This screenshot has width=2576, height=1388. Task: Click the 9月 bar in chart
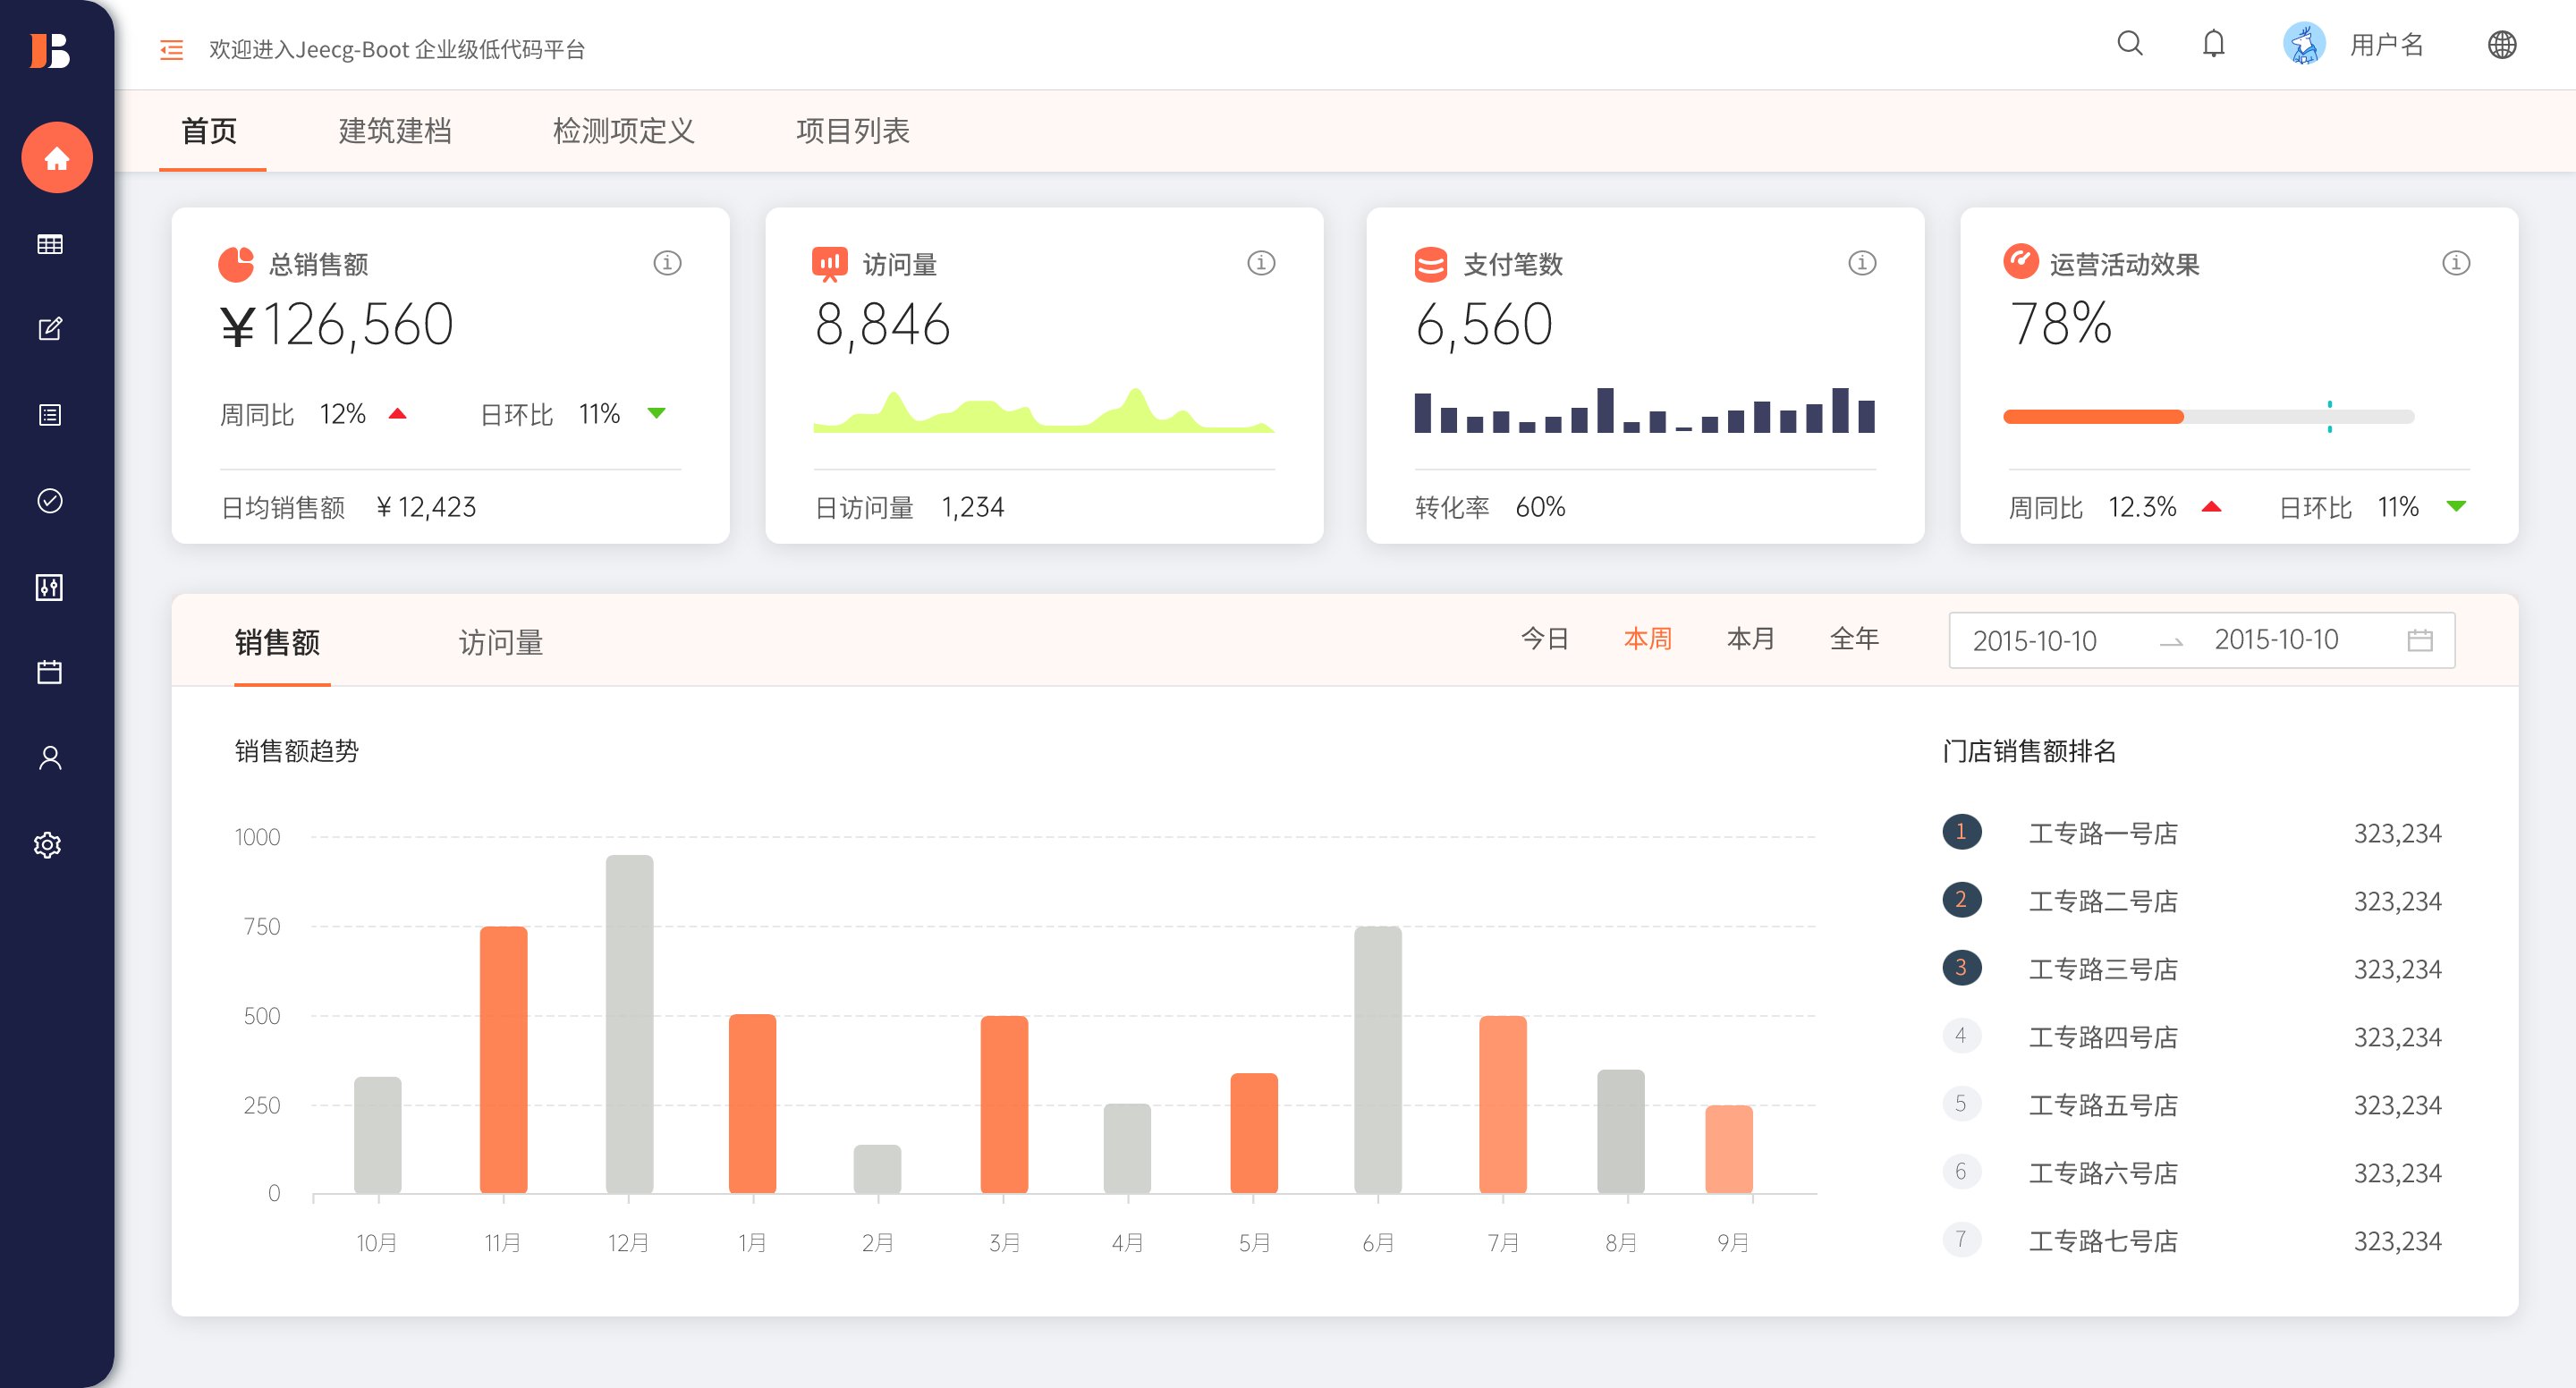click(1729, 1149)
